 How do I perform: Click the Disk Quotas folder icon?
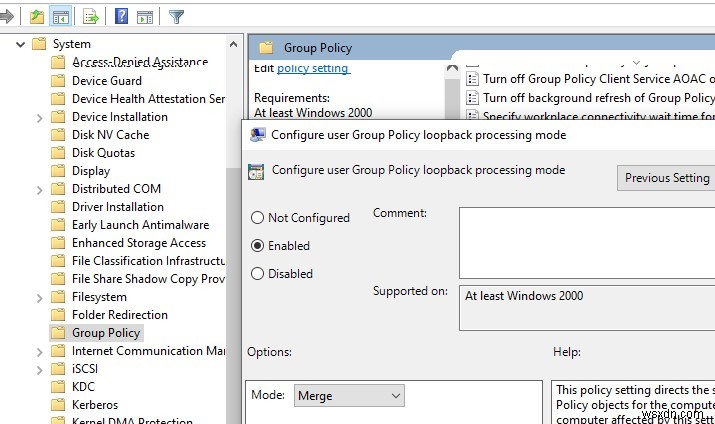coord(58,153)
